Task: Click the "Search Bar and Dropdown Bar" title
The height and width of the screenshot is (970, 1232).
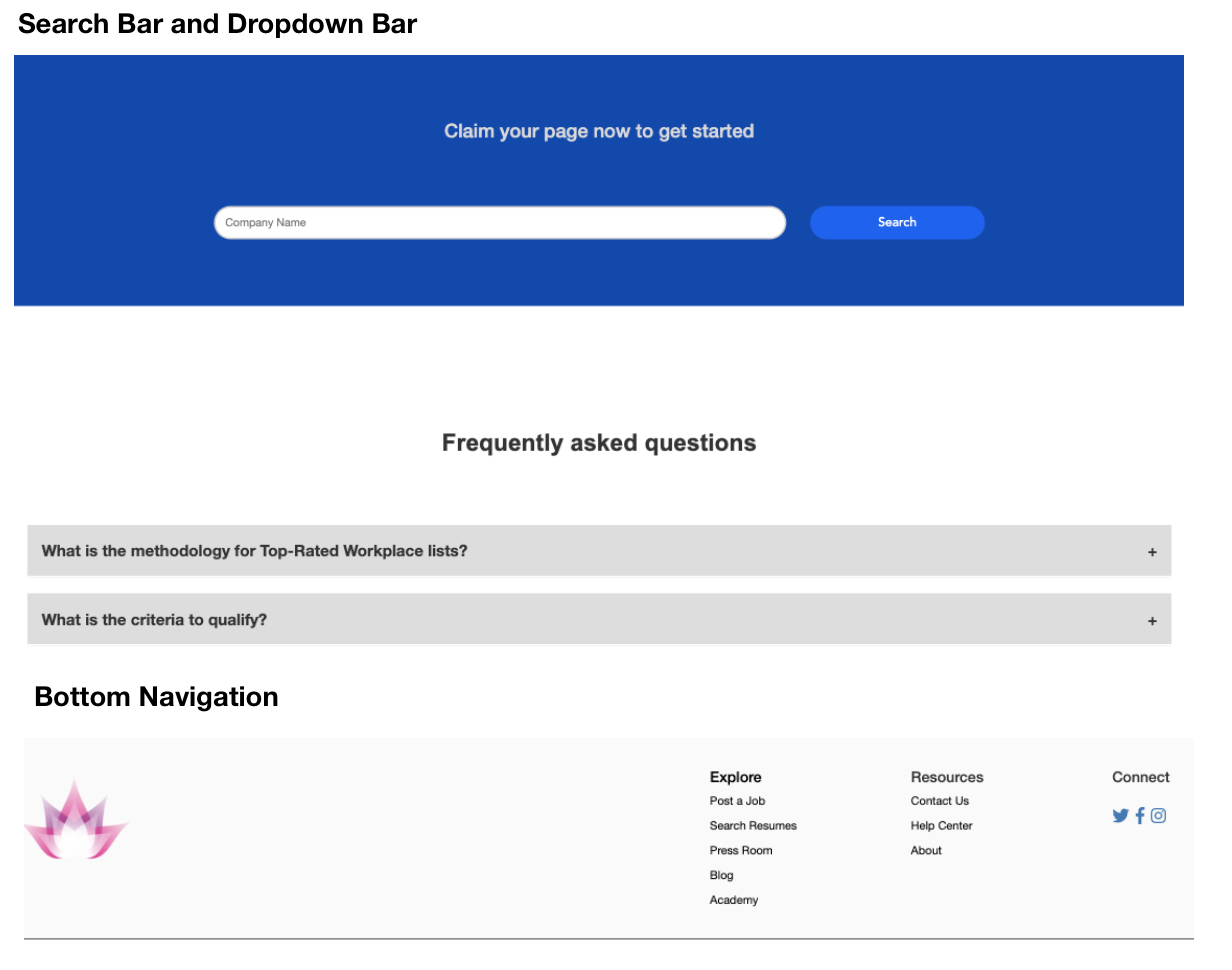Action: point(217,24)
